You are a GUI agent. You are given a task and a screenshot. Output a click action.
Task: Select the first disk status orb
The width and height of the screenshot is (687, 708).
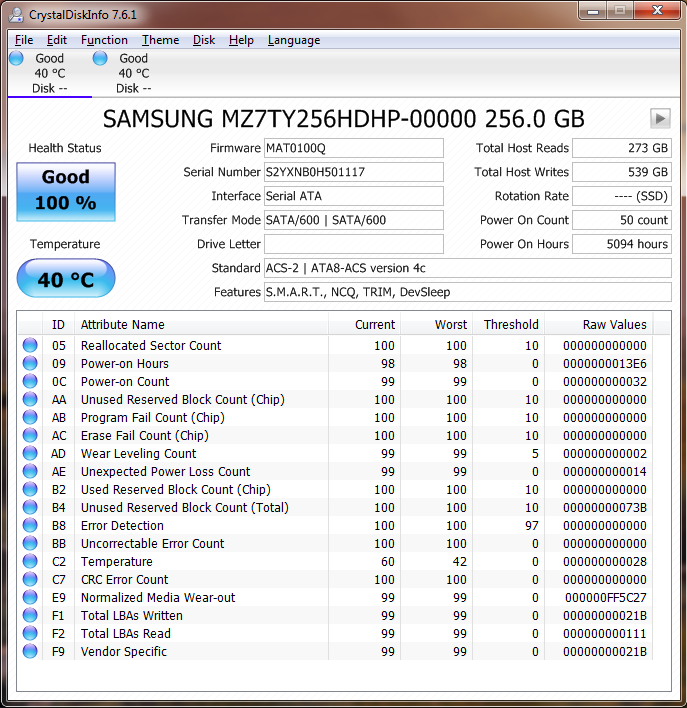click(x=16, y=59)
